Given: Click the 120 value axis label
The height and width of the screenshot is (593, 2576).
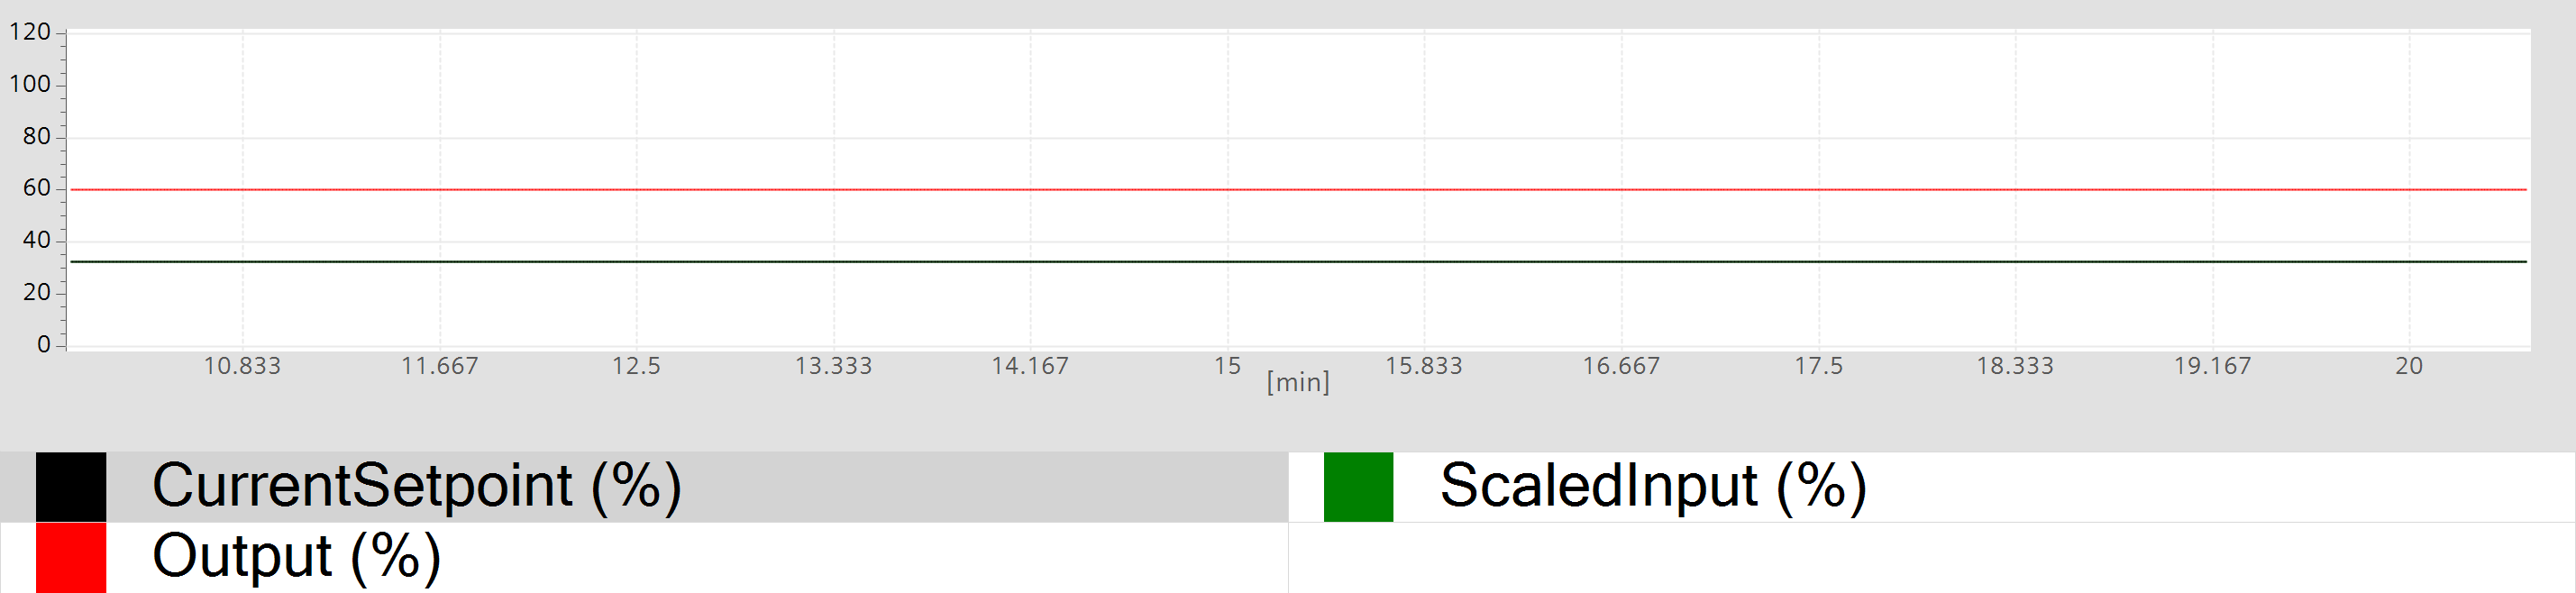Looking at the screenshot, I should 30,32.
